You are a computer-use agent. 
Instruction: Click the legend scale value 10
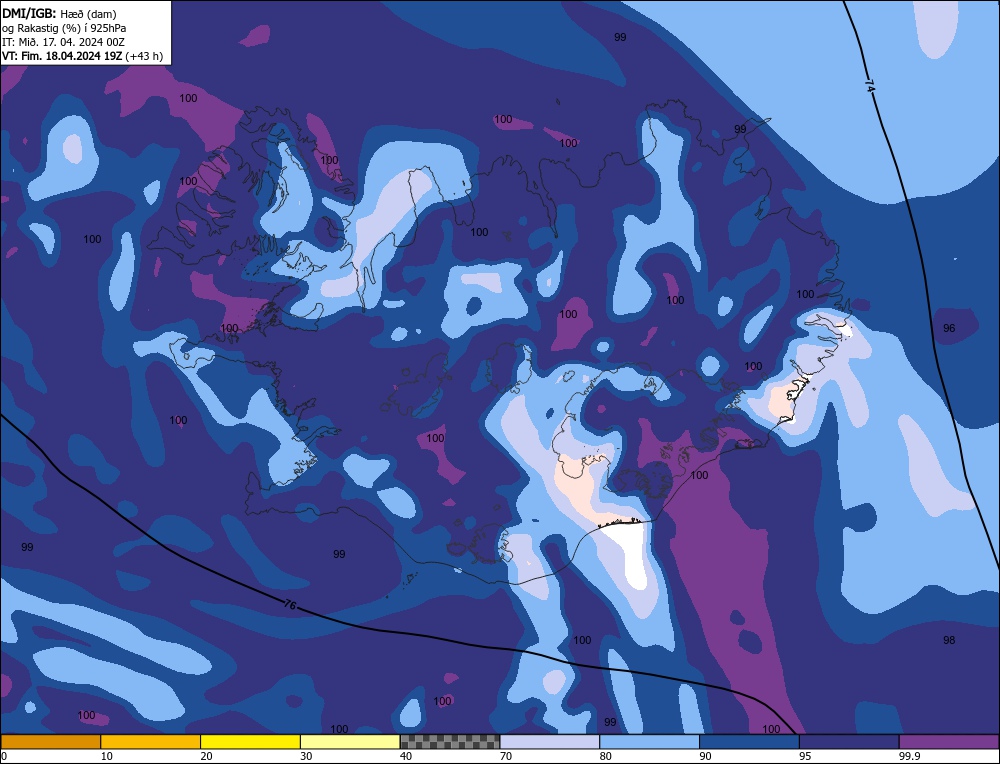pos(107,756)
